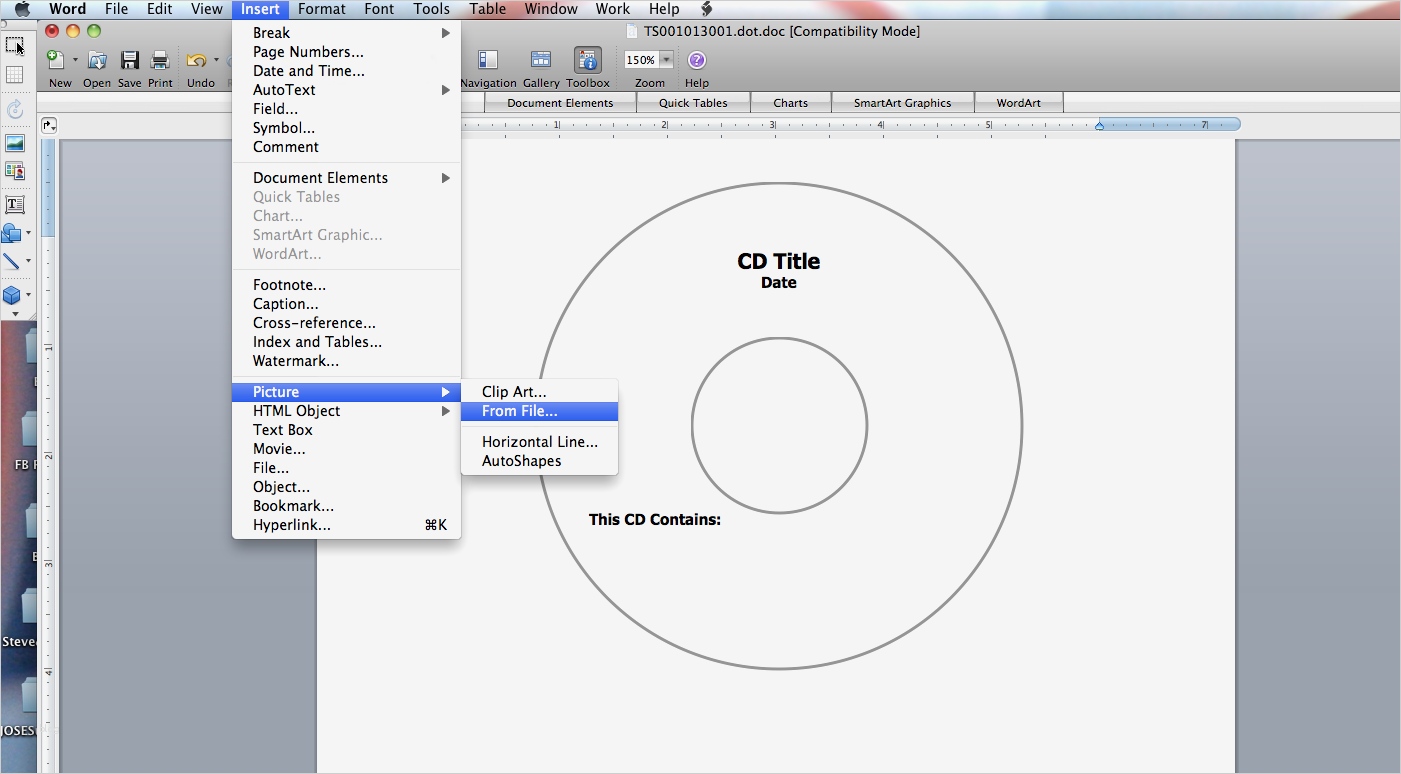The height and width of the screenshot is (774, 1401).
Task: Switch to the Quick Tables tab
Action: (693, 103)
